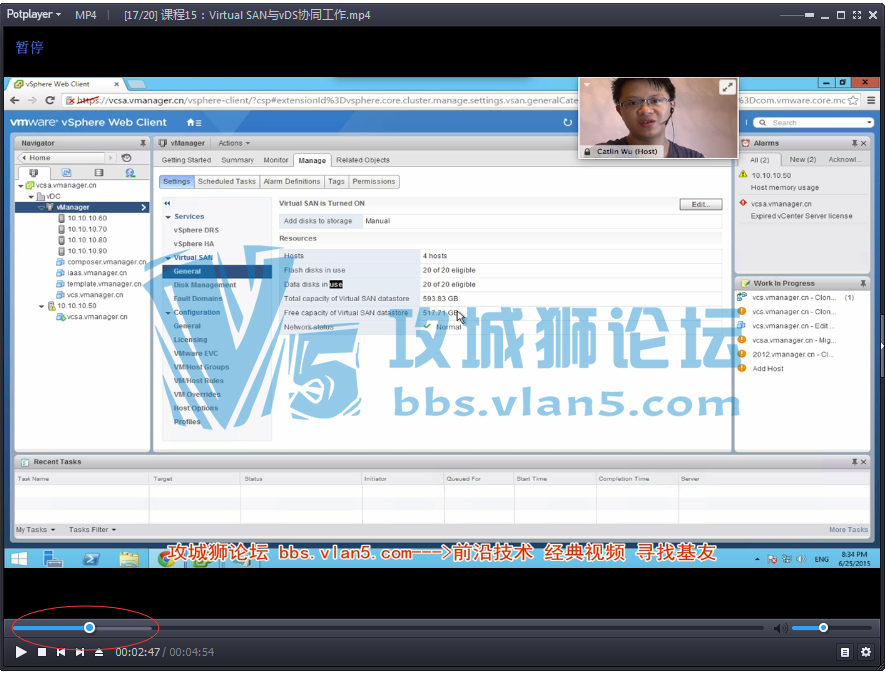
Task: Bookmark the page with the star icon
Action: coord(853,100)
